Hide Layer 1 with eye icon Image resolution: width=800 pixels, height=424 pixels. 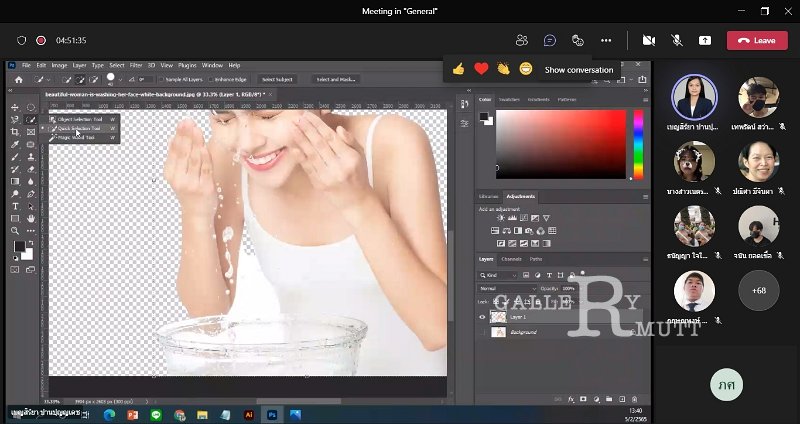(482, 317)
